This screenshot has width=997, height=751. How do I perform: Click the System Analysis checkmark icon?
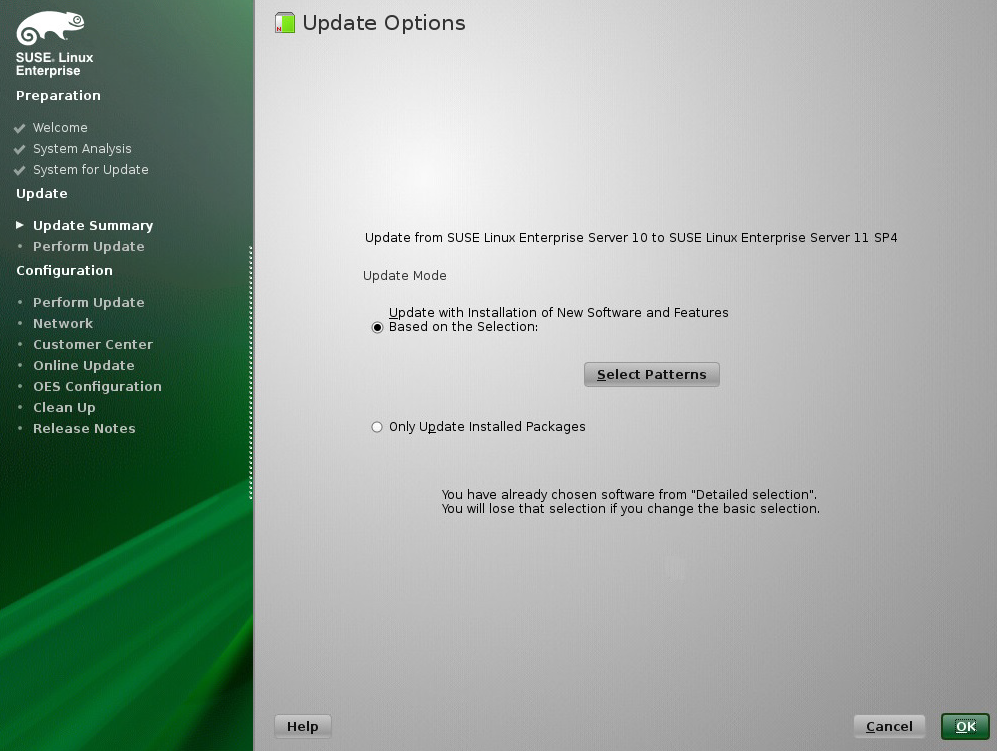(x=20, y=149)
